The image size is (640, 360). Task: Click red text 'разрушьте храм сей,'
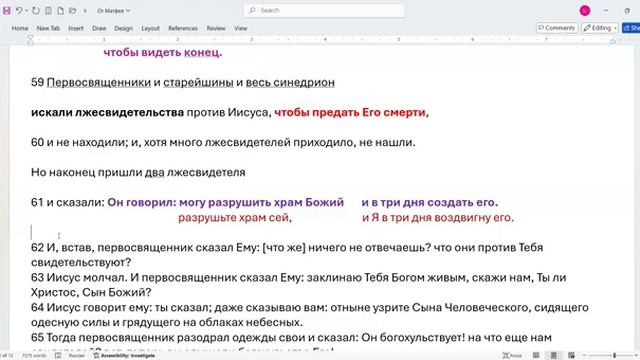tap(235, 218)
